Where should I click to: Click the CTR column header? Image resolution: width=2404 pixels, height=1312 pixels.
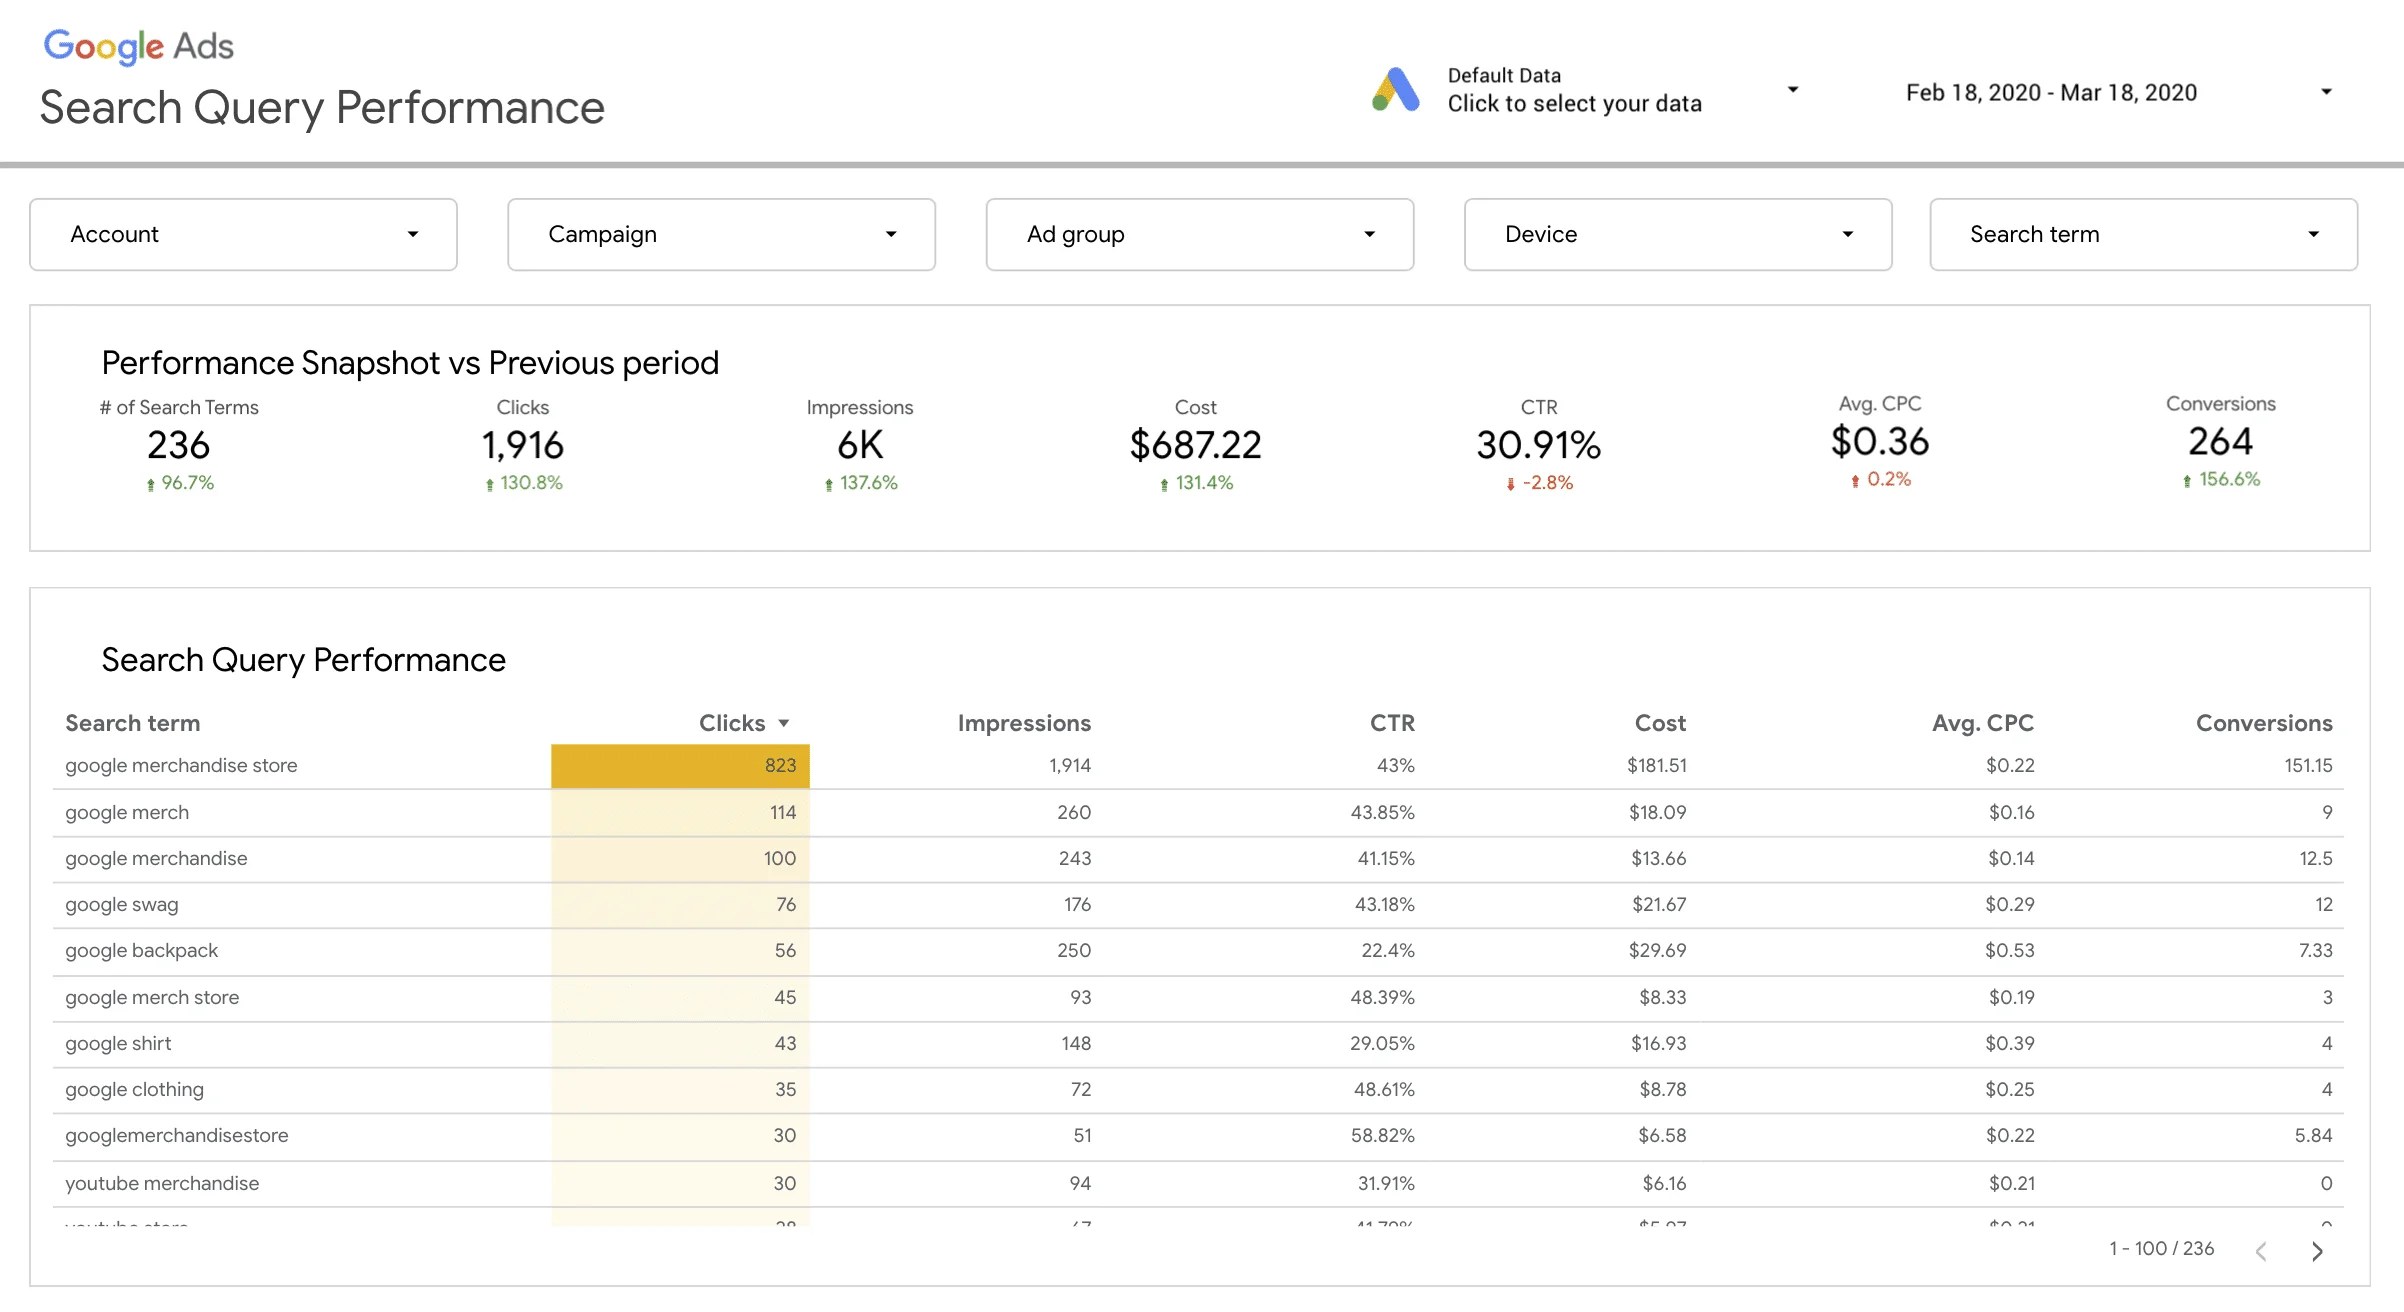1390,722
